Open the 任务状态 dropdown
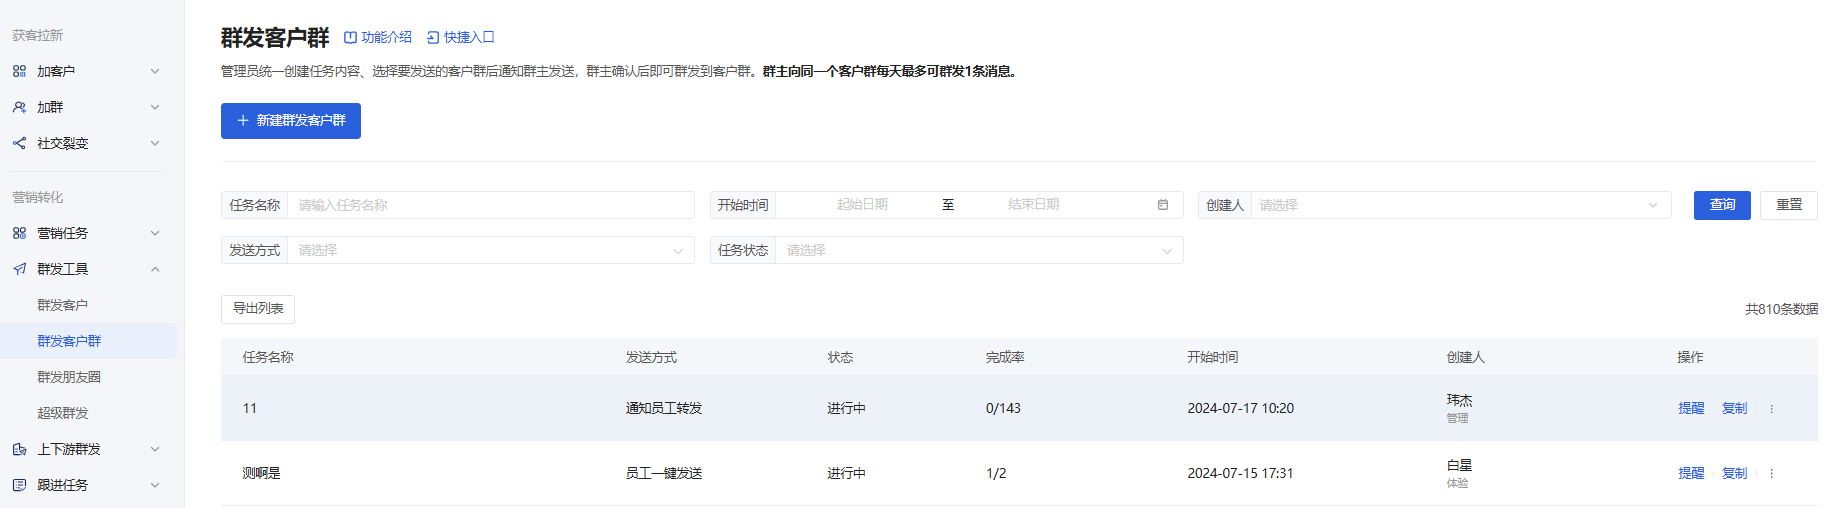Screen dimensions: 1829x508 click(x=979, y=250)
